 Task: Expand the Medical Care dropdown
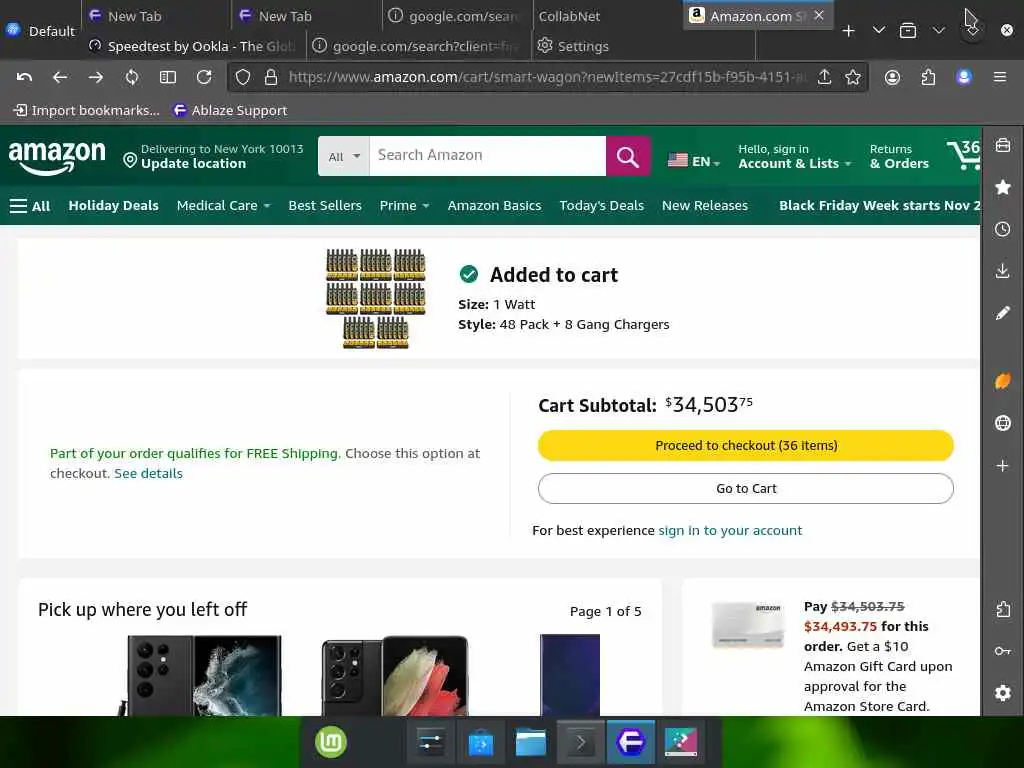[x=223, y=206]
